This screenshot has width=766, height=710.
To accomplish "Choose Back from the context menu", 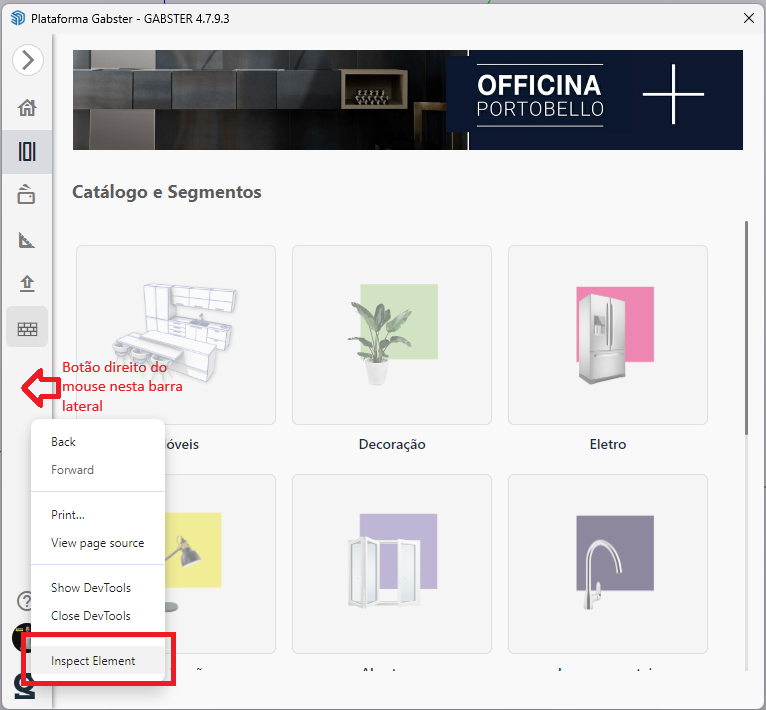I will [64, 442].
